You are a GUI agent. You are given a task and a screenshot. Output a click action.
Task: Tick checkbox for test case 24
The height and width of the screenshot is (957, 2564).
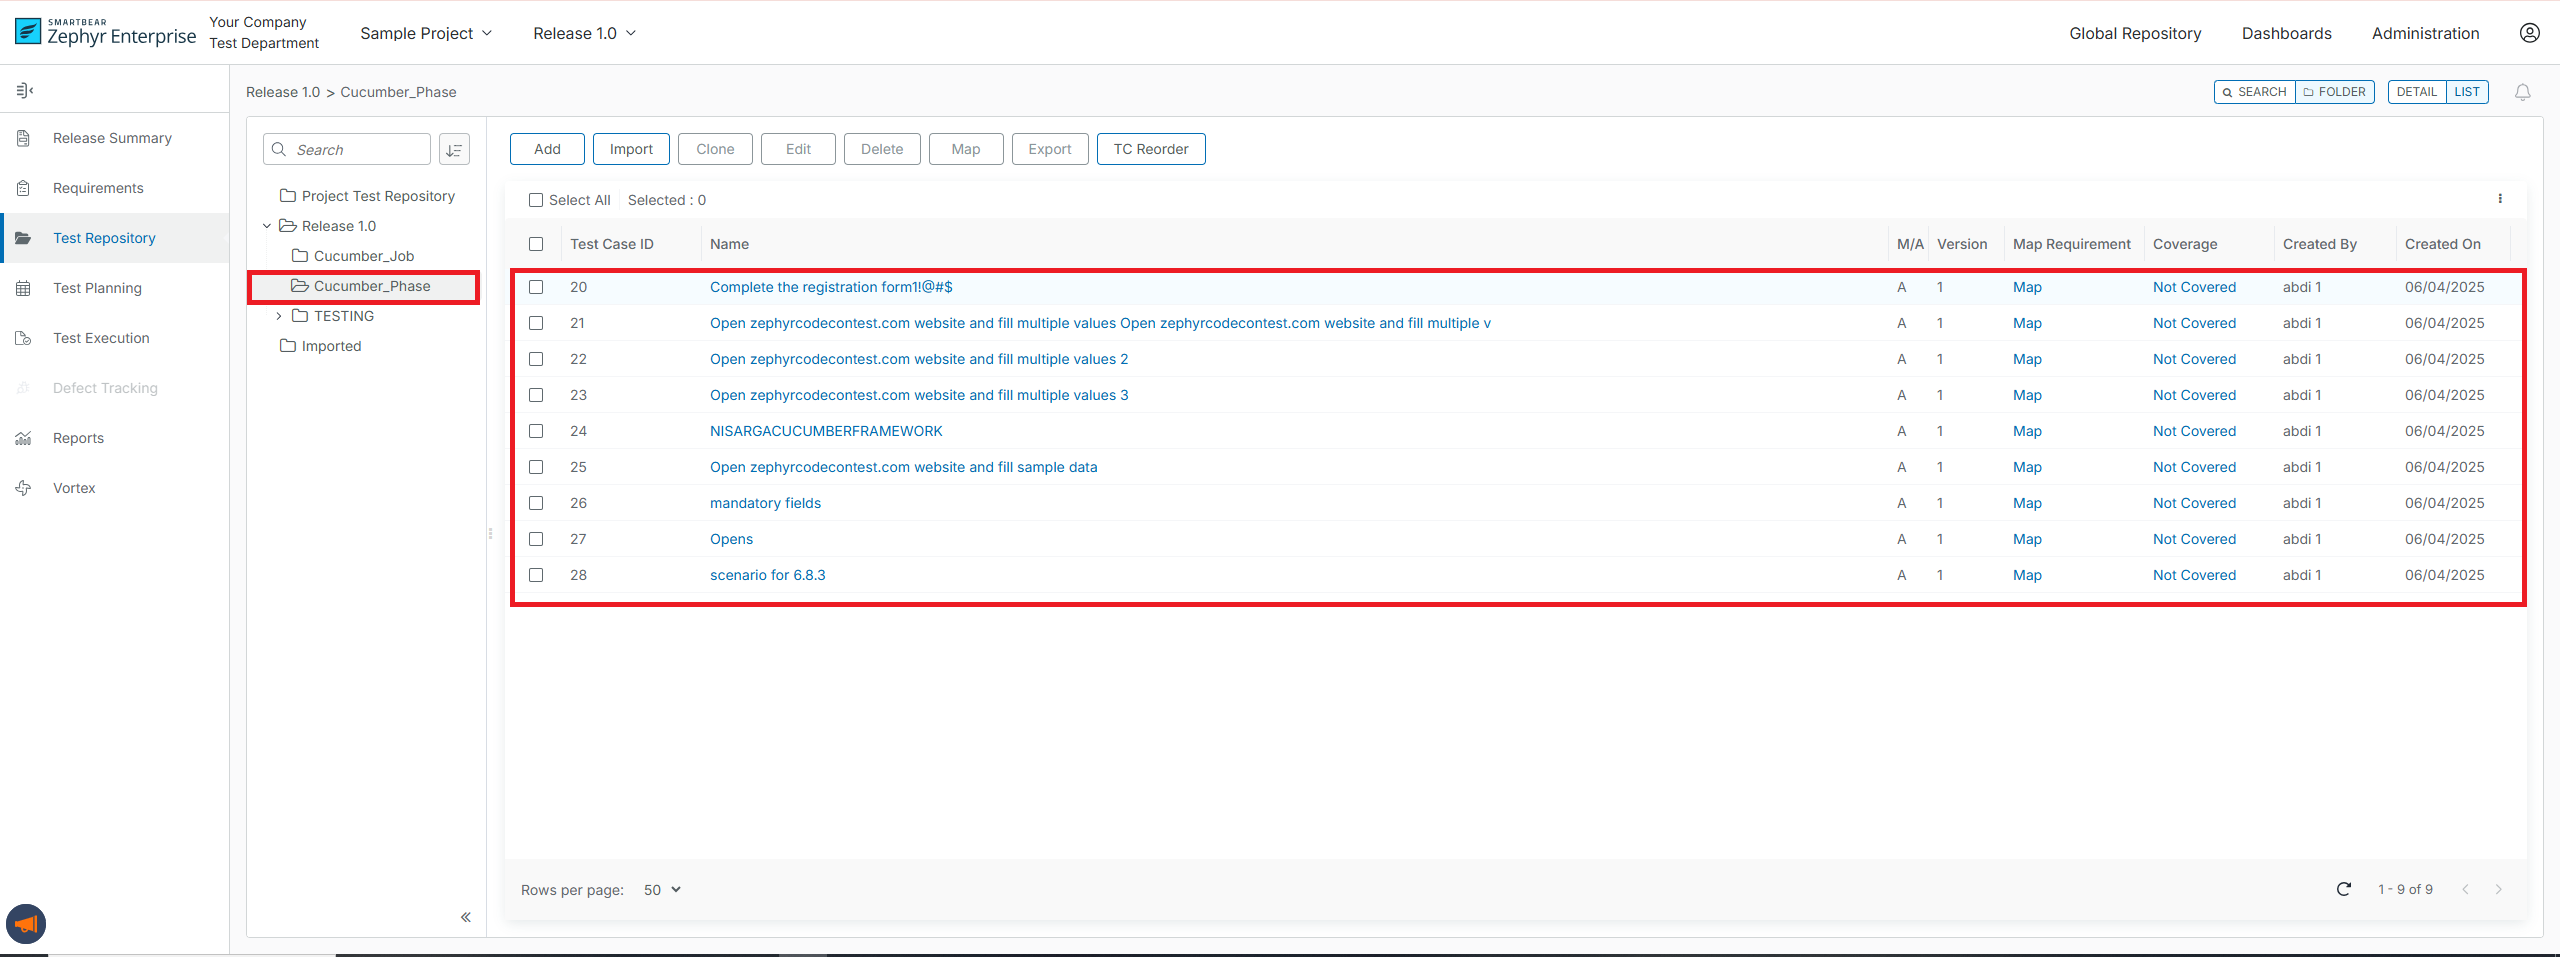pos(536,431)
